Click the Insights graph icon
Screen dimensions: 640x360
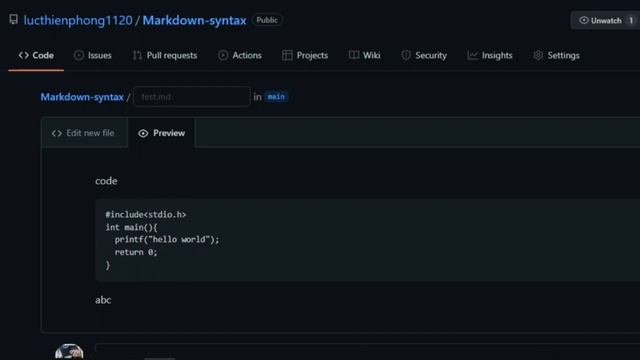[x=472, y=55]
